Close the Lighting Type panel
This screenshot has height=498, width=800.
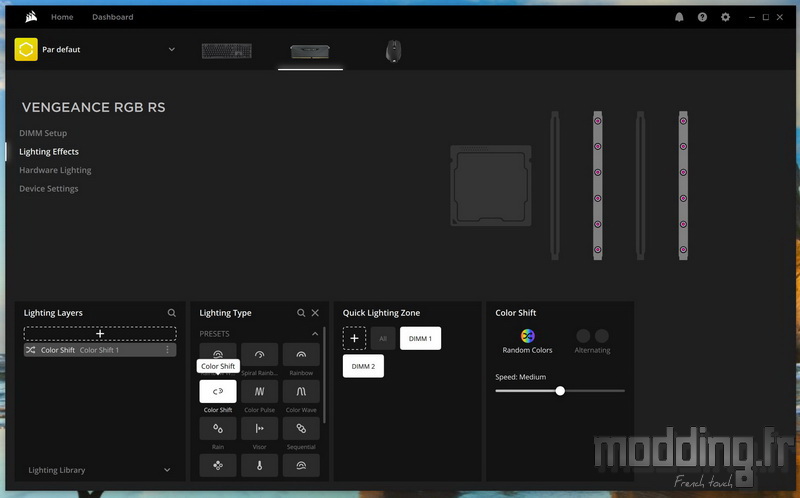coord(315,313)
